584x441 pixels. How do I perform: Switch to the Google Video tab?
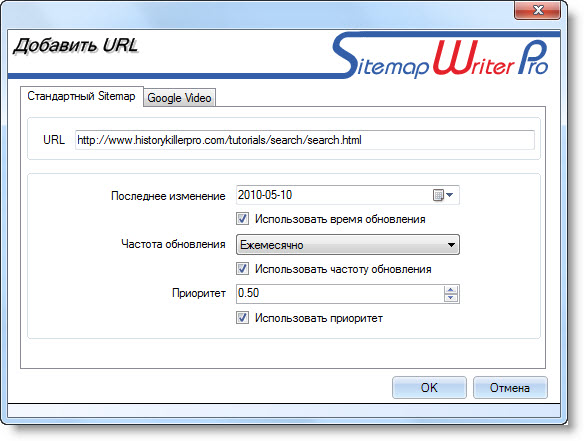(x=179, y=98)
